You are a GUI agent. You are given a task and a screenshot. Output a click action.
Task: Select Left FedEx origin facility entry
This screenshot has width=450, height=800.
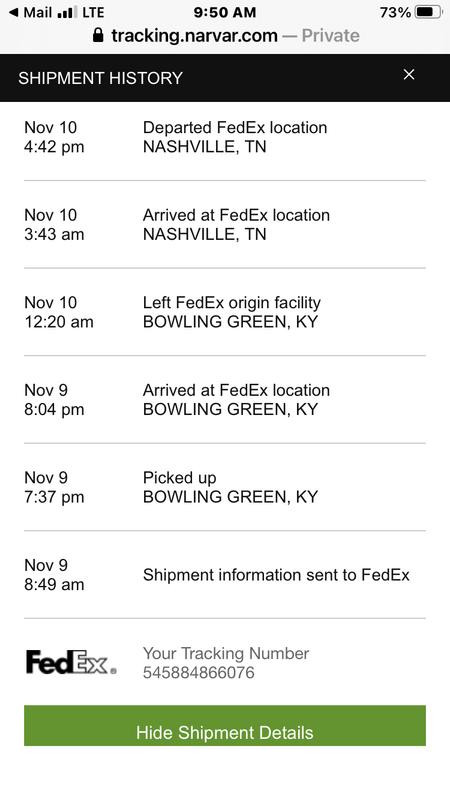(224, 312)
